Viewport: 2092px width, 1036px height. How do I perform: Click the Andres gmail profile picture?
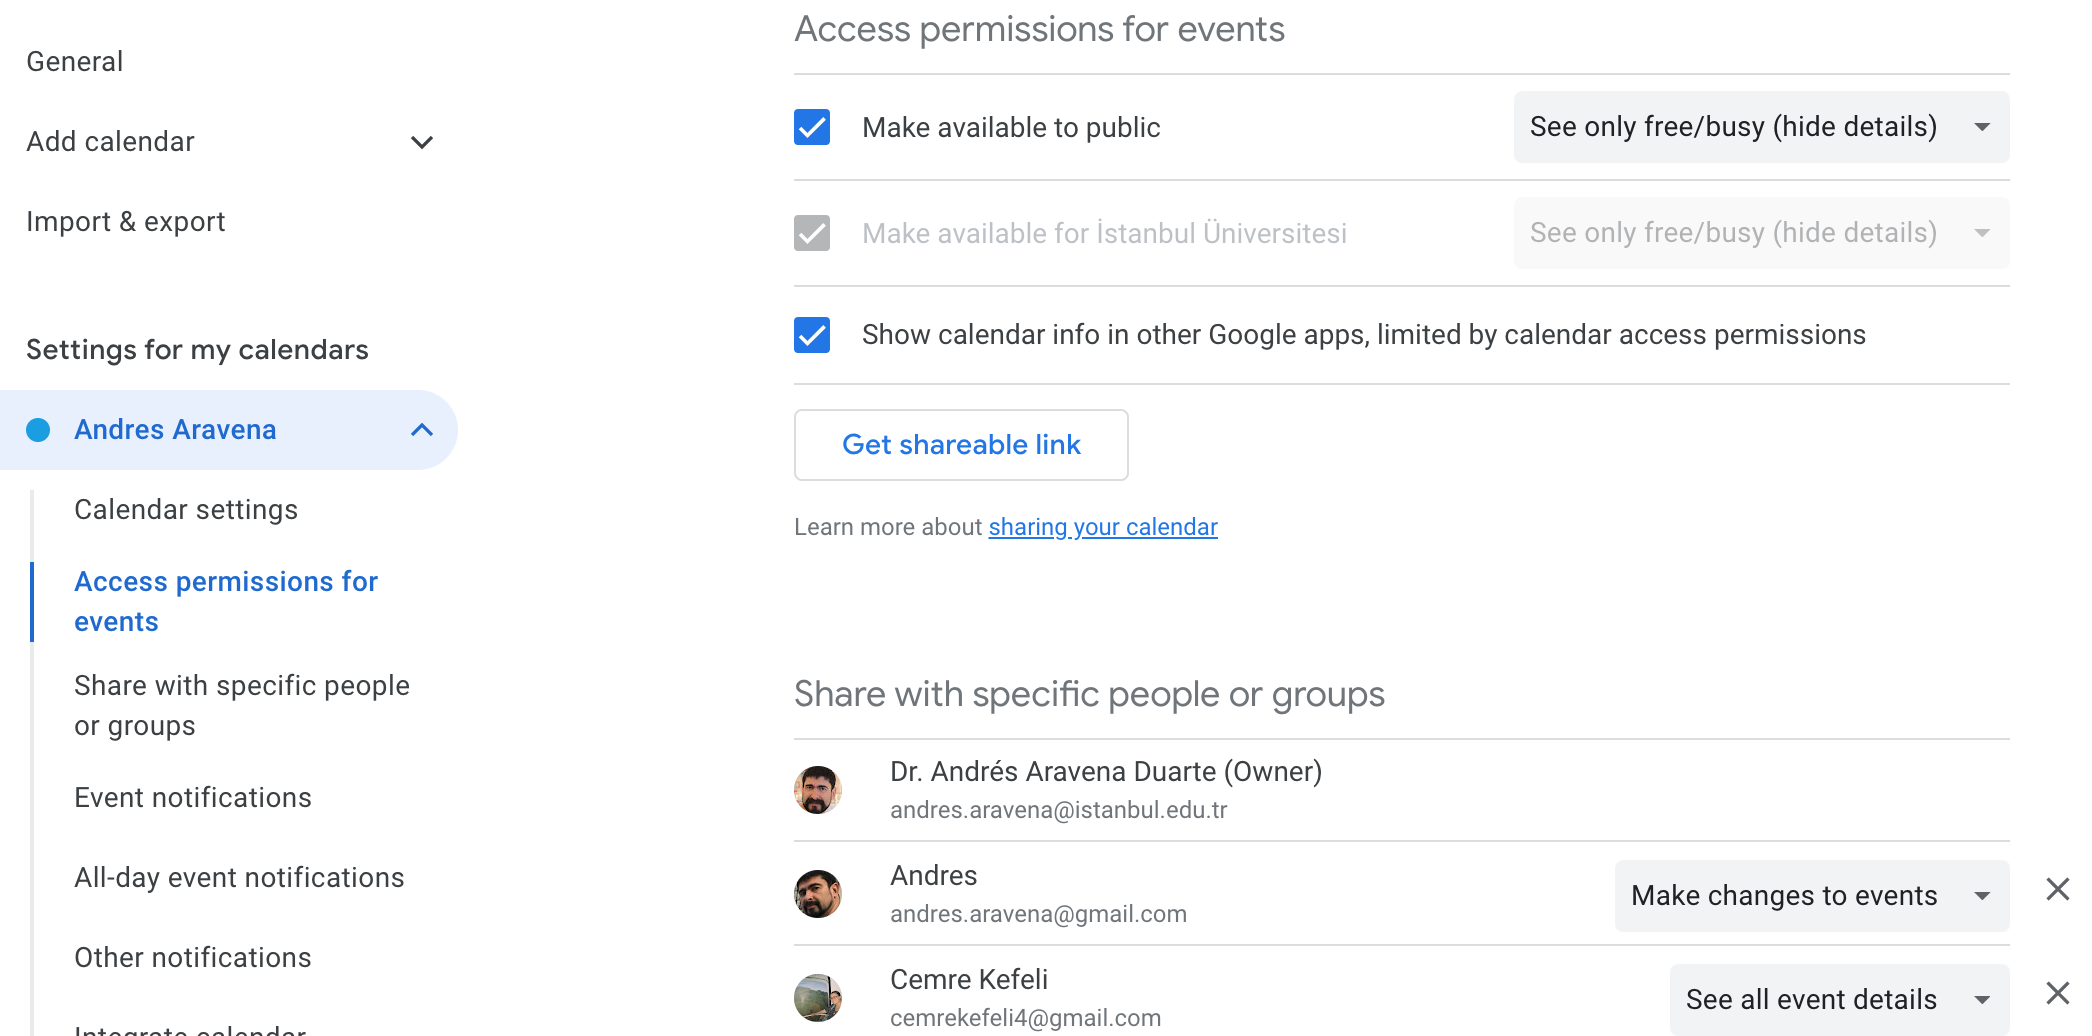[817, 894]
